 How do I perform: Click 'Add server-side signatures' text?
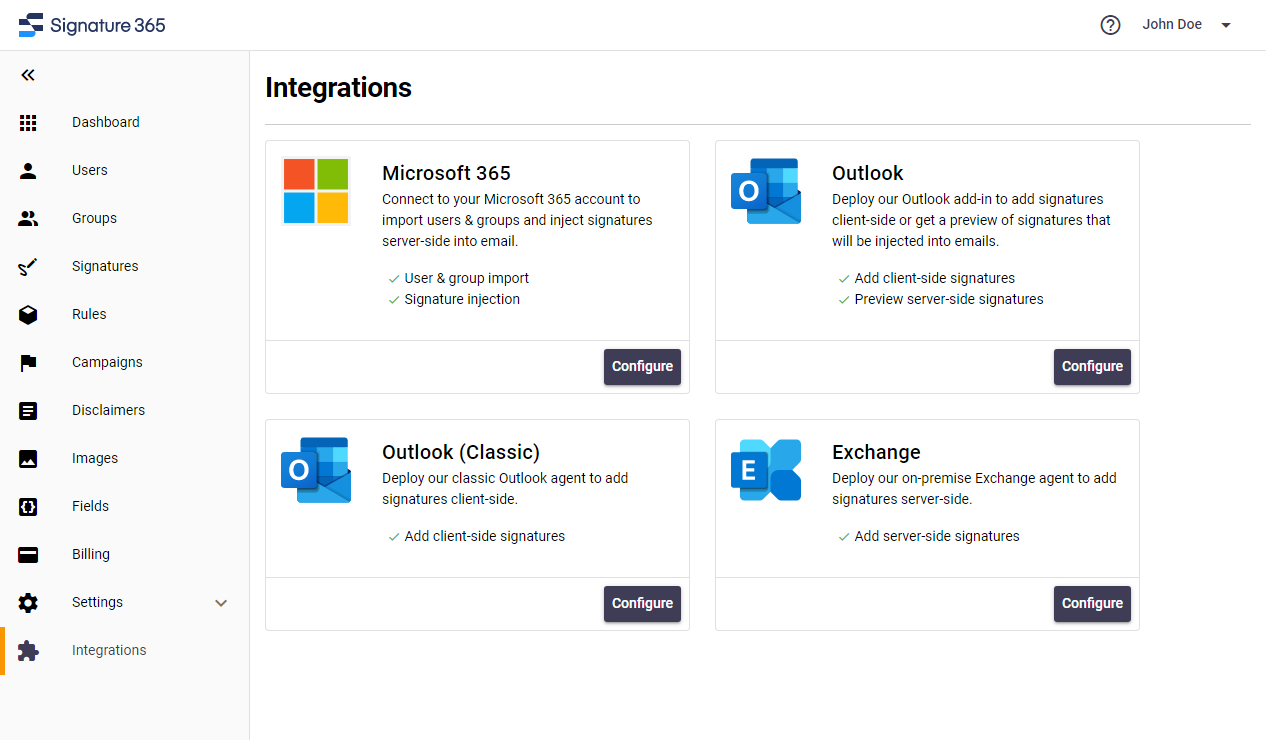pos(937,536)
